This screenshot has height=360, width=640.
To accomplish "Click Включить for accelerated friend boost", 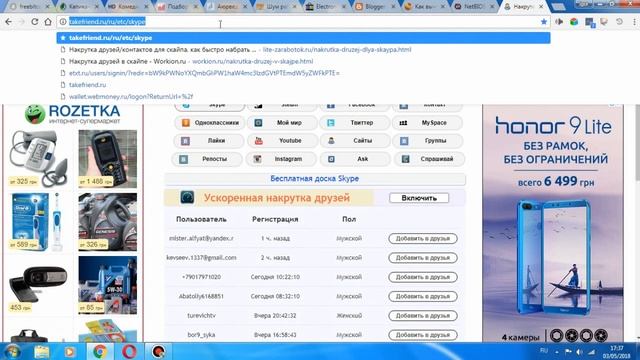I will pos(419,198).
